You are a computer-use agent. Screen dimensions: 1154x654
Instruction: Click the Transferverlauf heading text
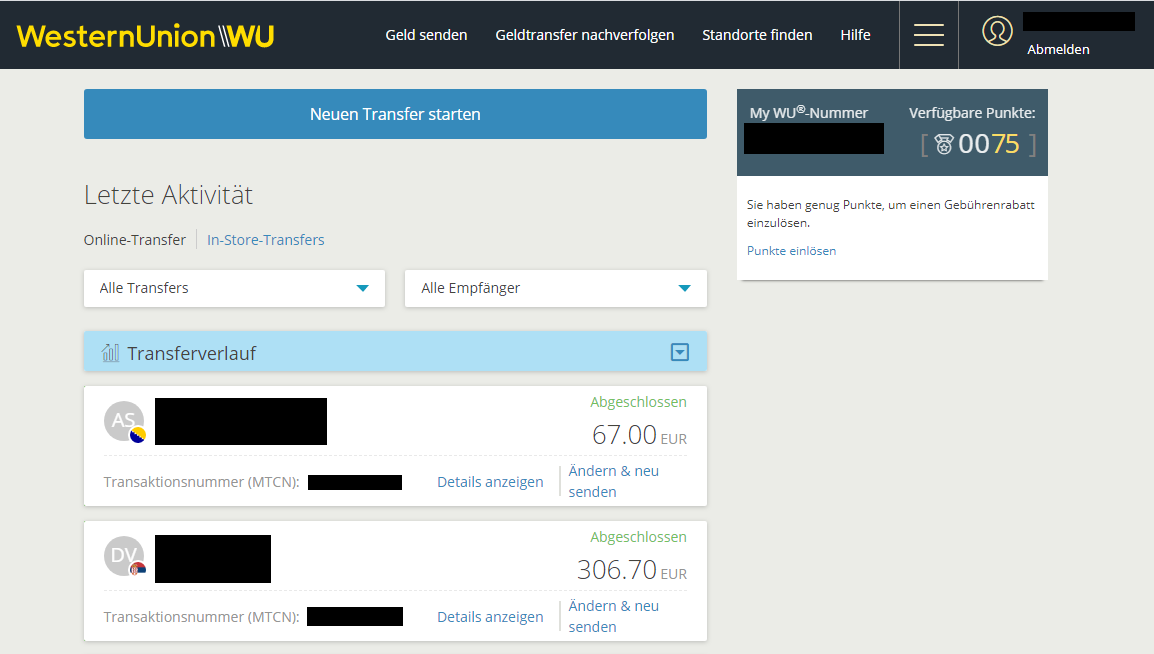[x=191, y=354]
